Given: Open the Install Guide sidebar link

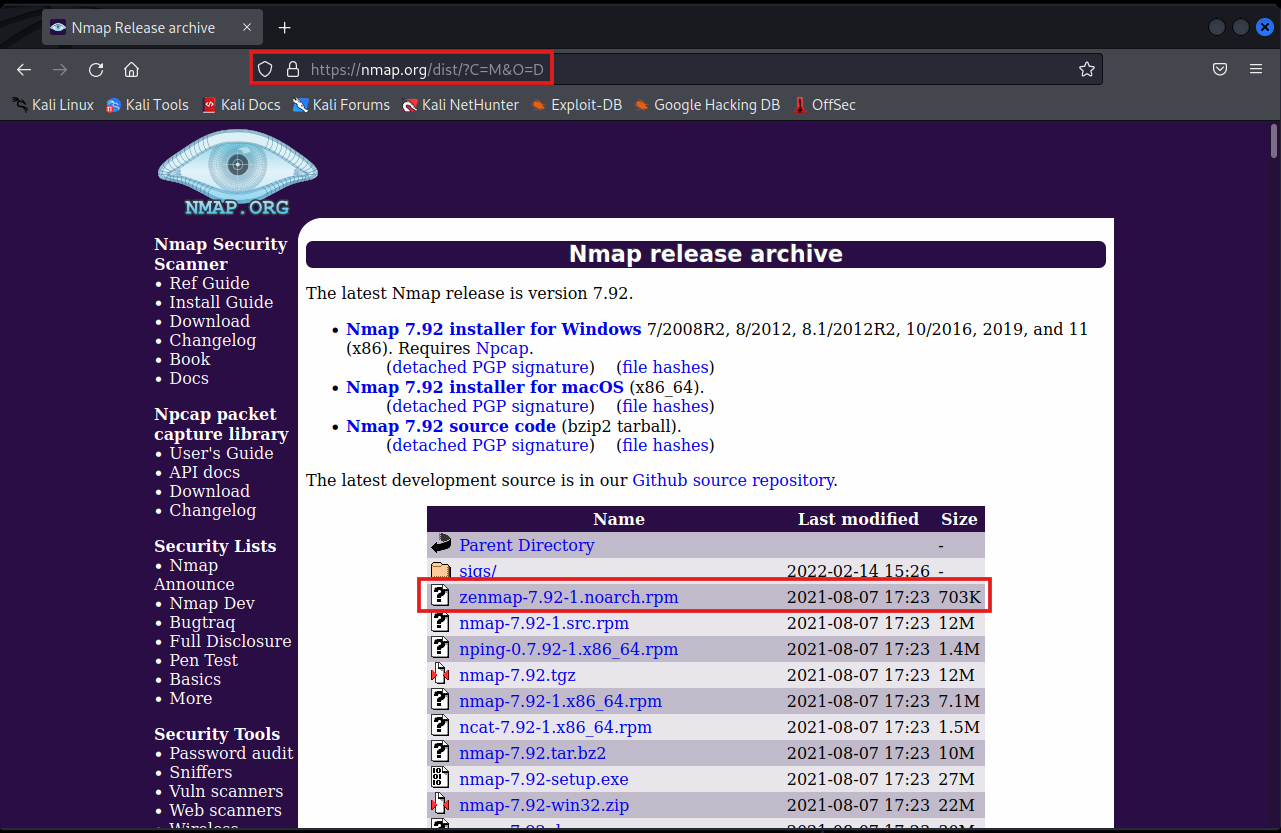Looking at the screenshot, I should point(221,302).
